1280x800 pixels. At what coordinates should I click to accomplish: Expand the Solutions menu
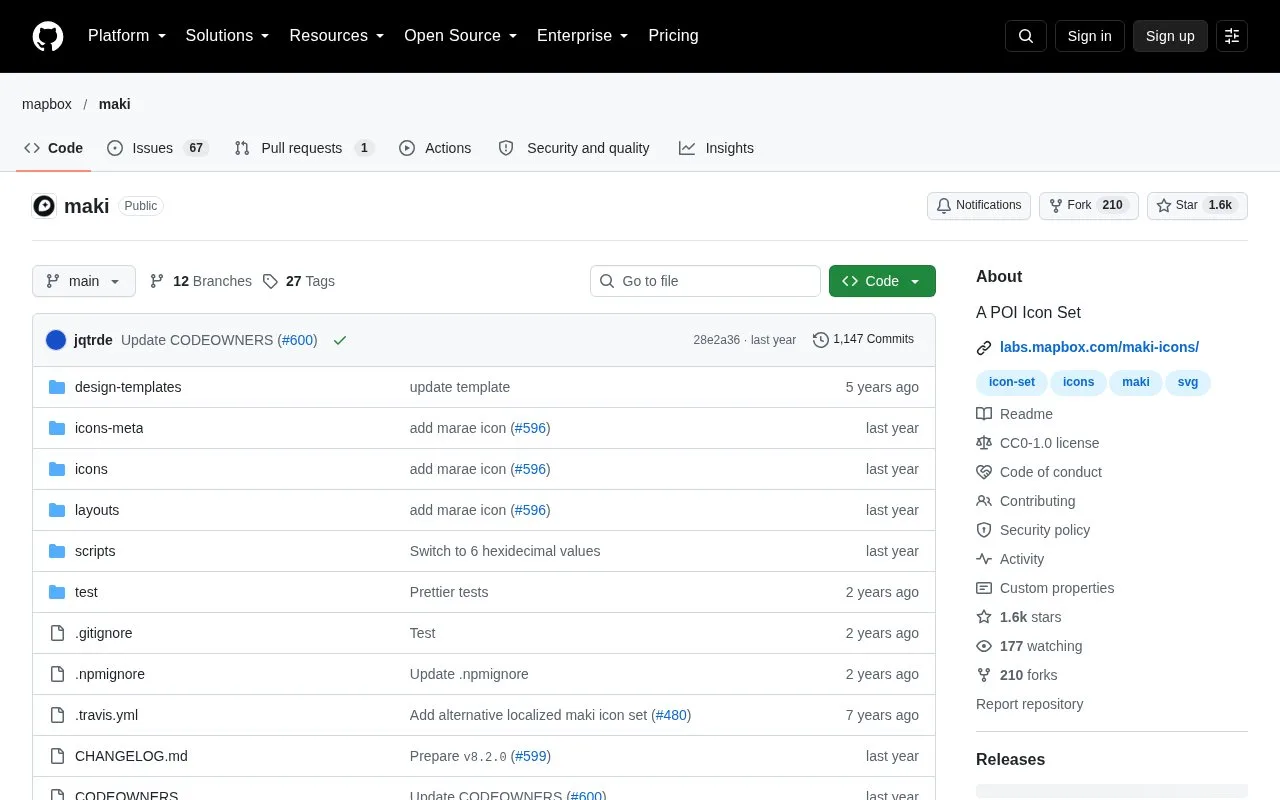228,36
